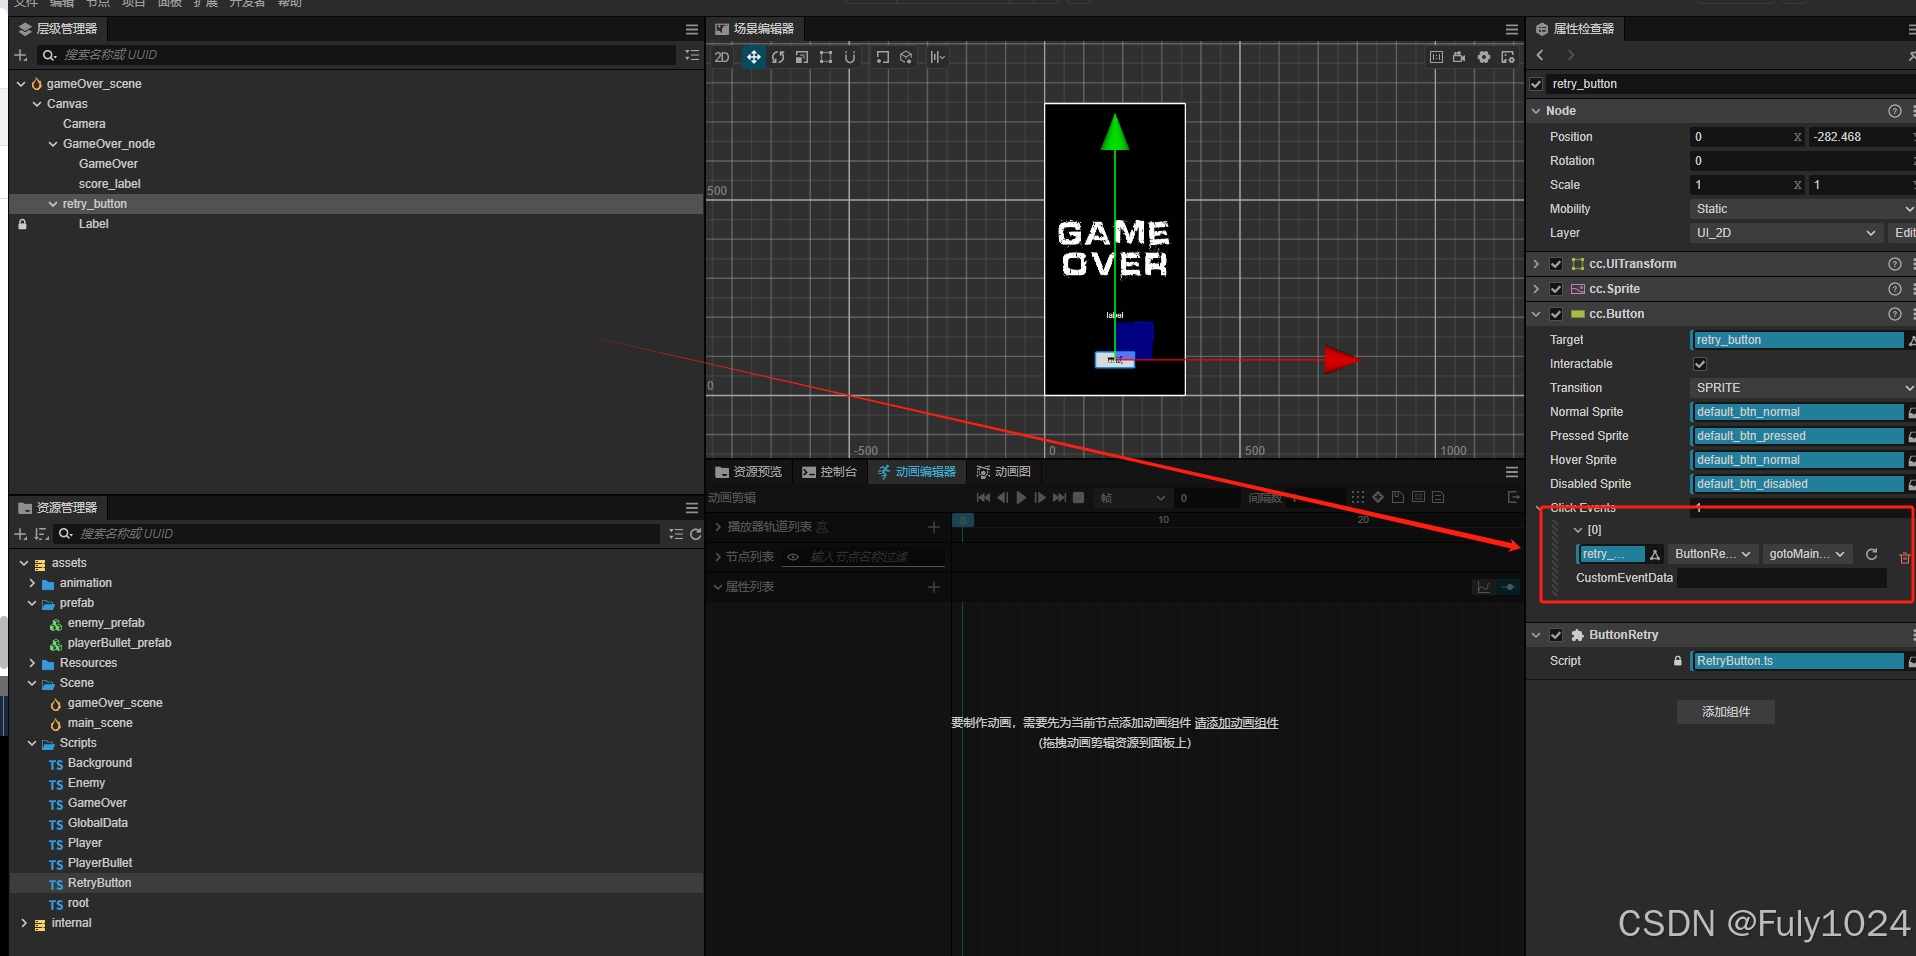Toggle the retry_button node active checkbox
The image size is (1916, 956).
[1536, 84]
